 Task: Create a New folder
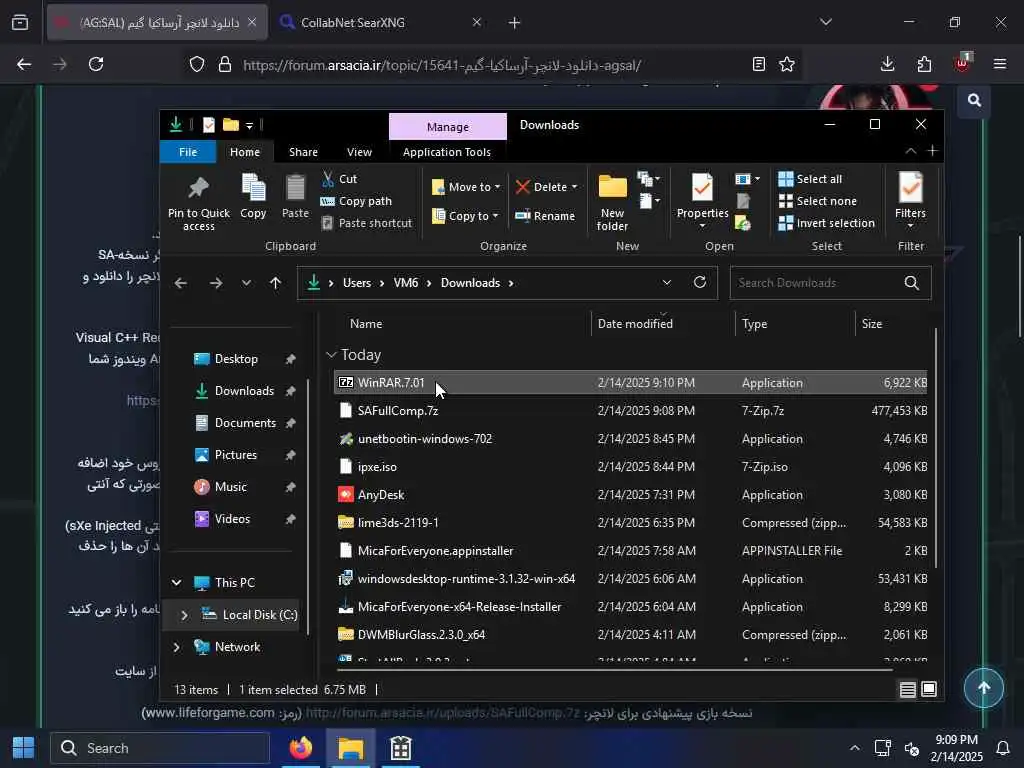pyautogui.click(x=613, y=202)
